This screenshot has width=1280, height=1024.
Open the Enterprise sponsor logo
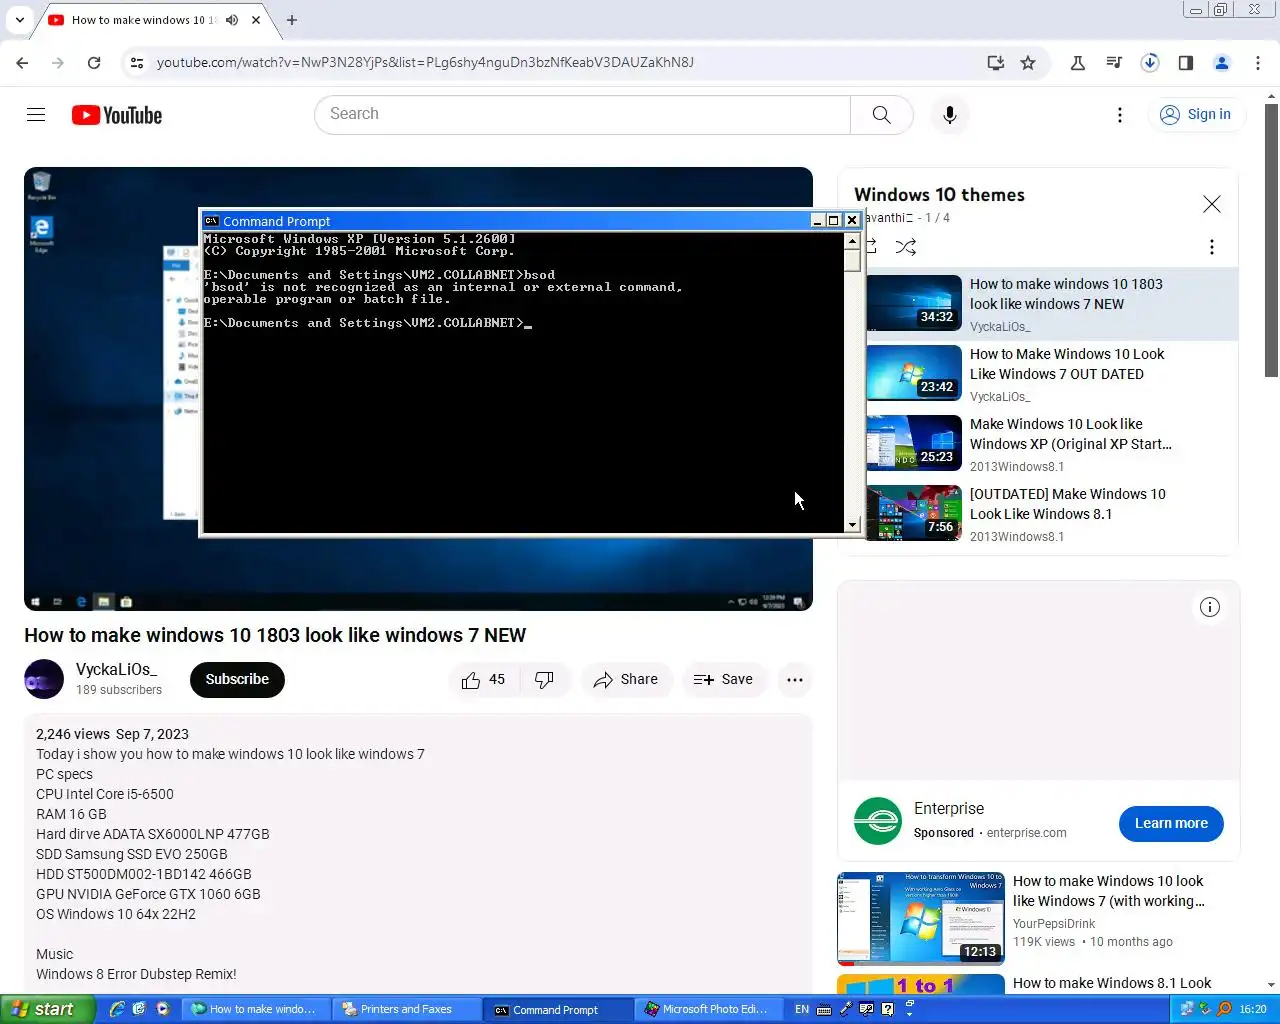878,821
